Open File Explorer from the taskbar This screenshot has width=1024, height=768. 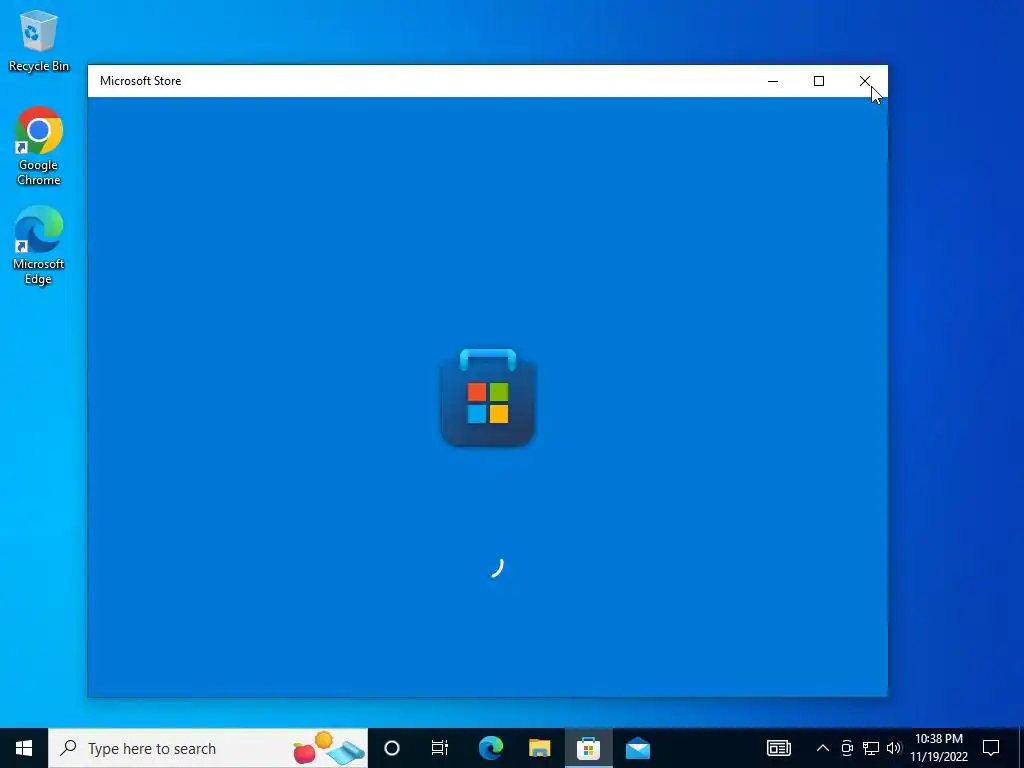click(x=540, y=748)
